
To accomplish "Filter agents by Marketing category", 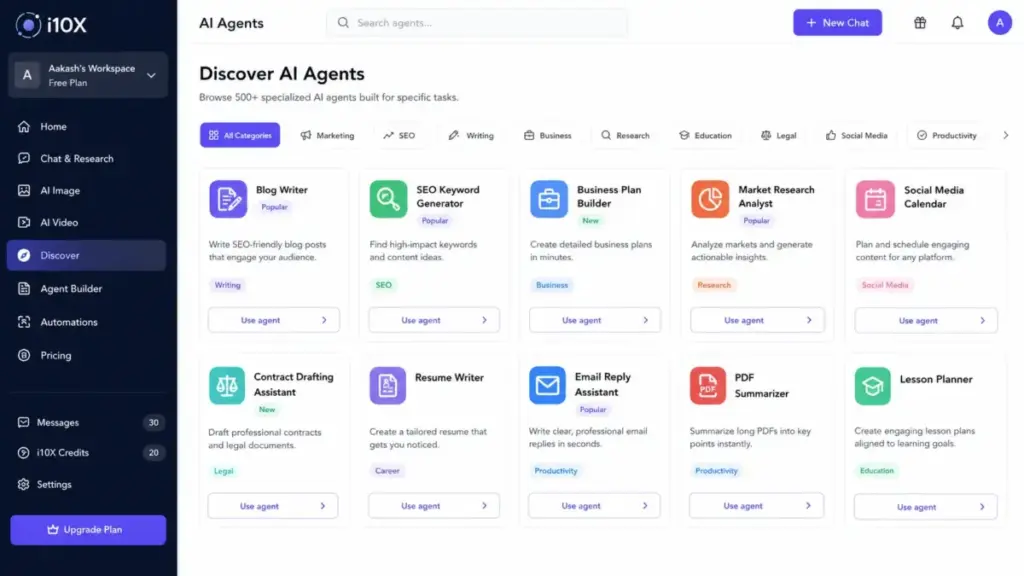I will [x=327, y=135].
